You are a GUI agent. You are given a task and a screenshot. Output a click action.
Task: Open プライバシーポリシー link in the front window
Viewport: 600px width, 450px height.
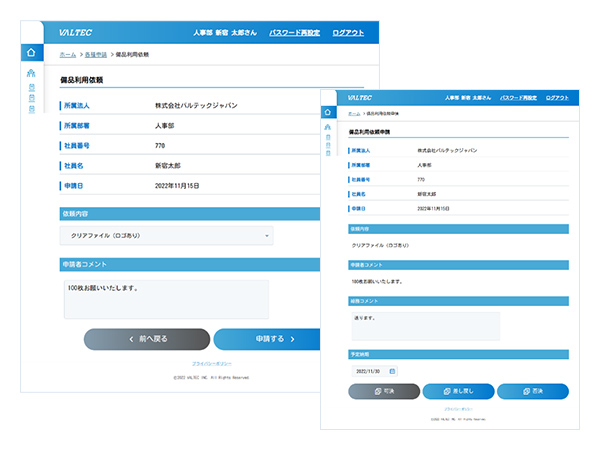pos(458,409)
